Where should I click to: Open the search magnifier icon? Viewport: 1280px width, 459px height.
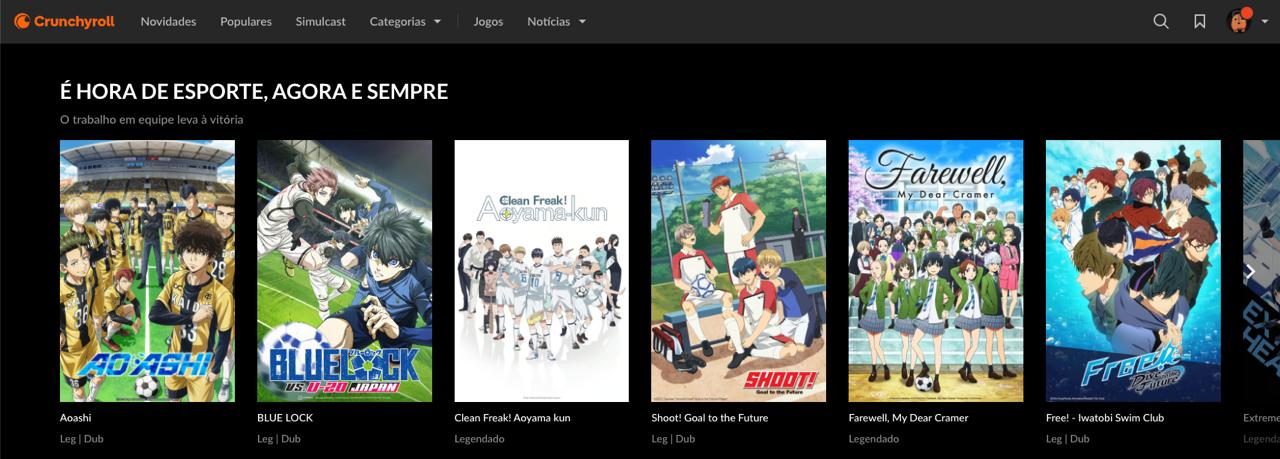click(1160, 21)
